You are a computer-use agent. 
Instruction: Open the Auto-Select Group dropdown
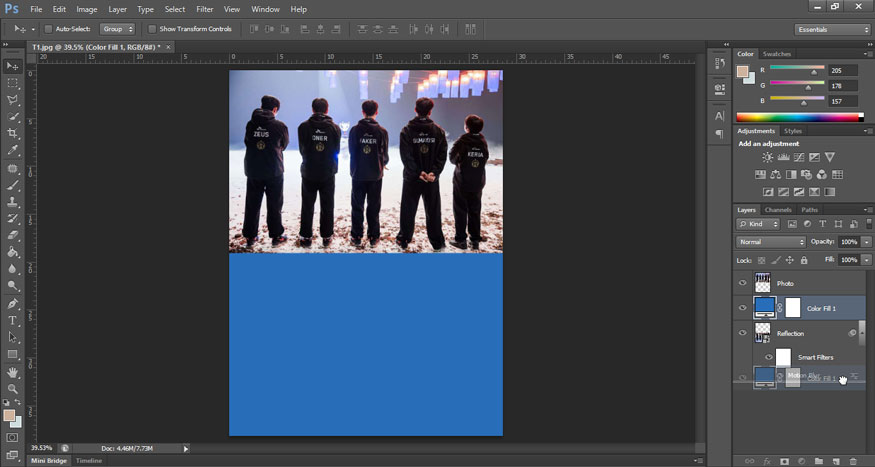[116, 29]
